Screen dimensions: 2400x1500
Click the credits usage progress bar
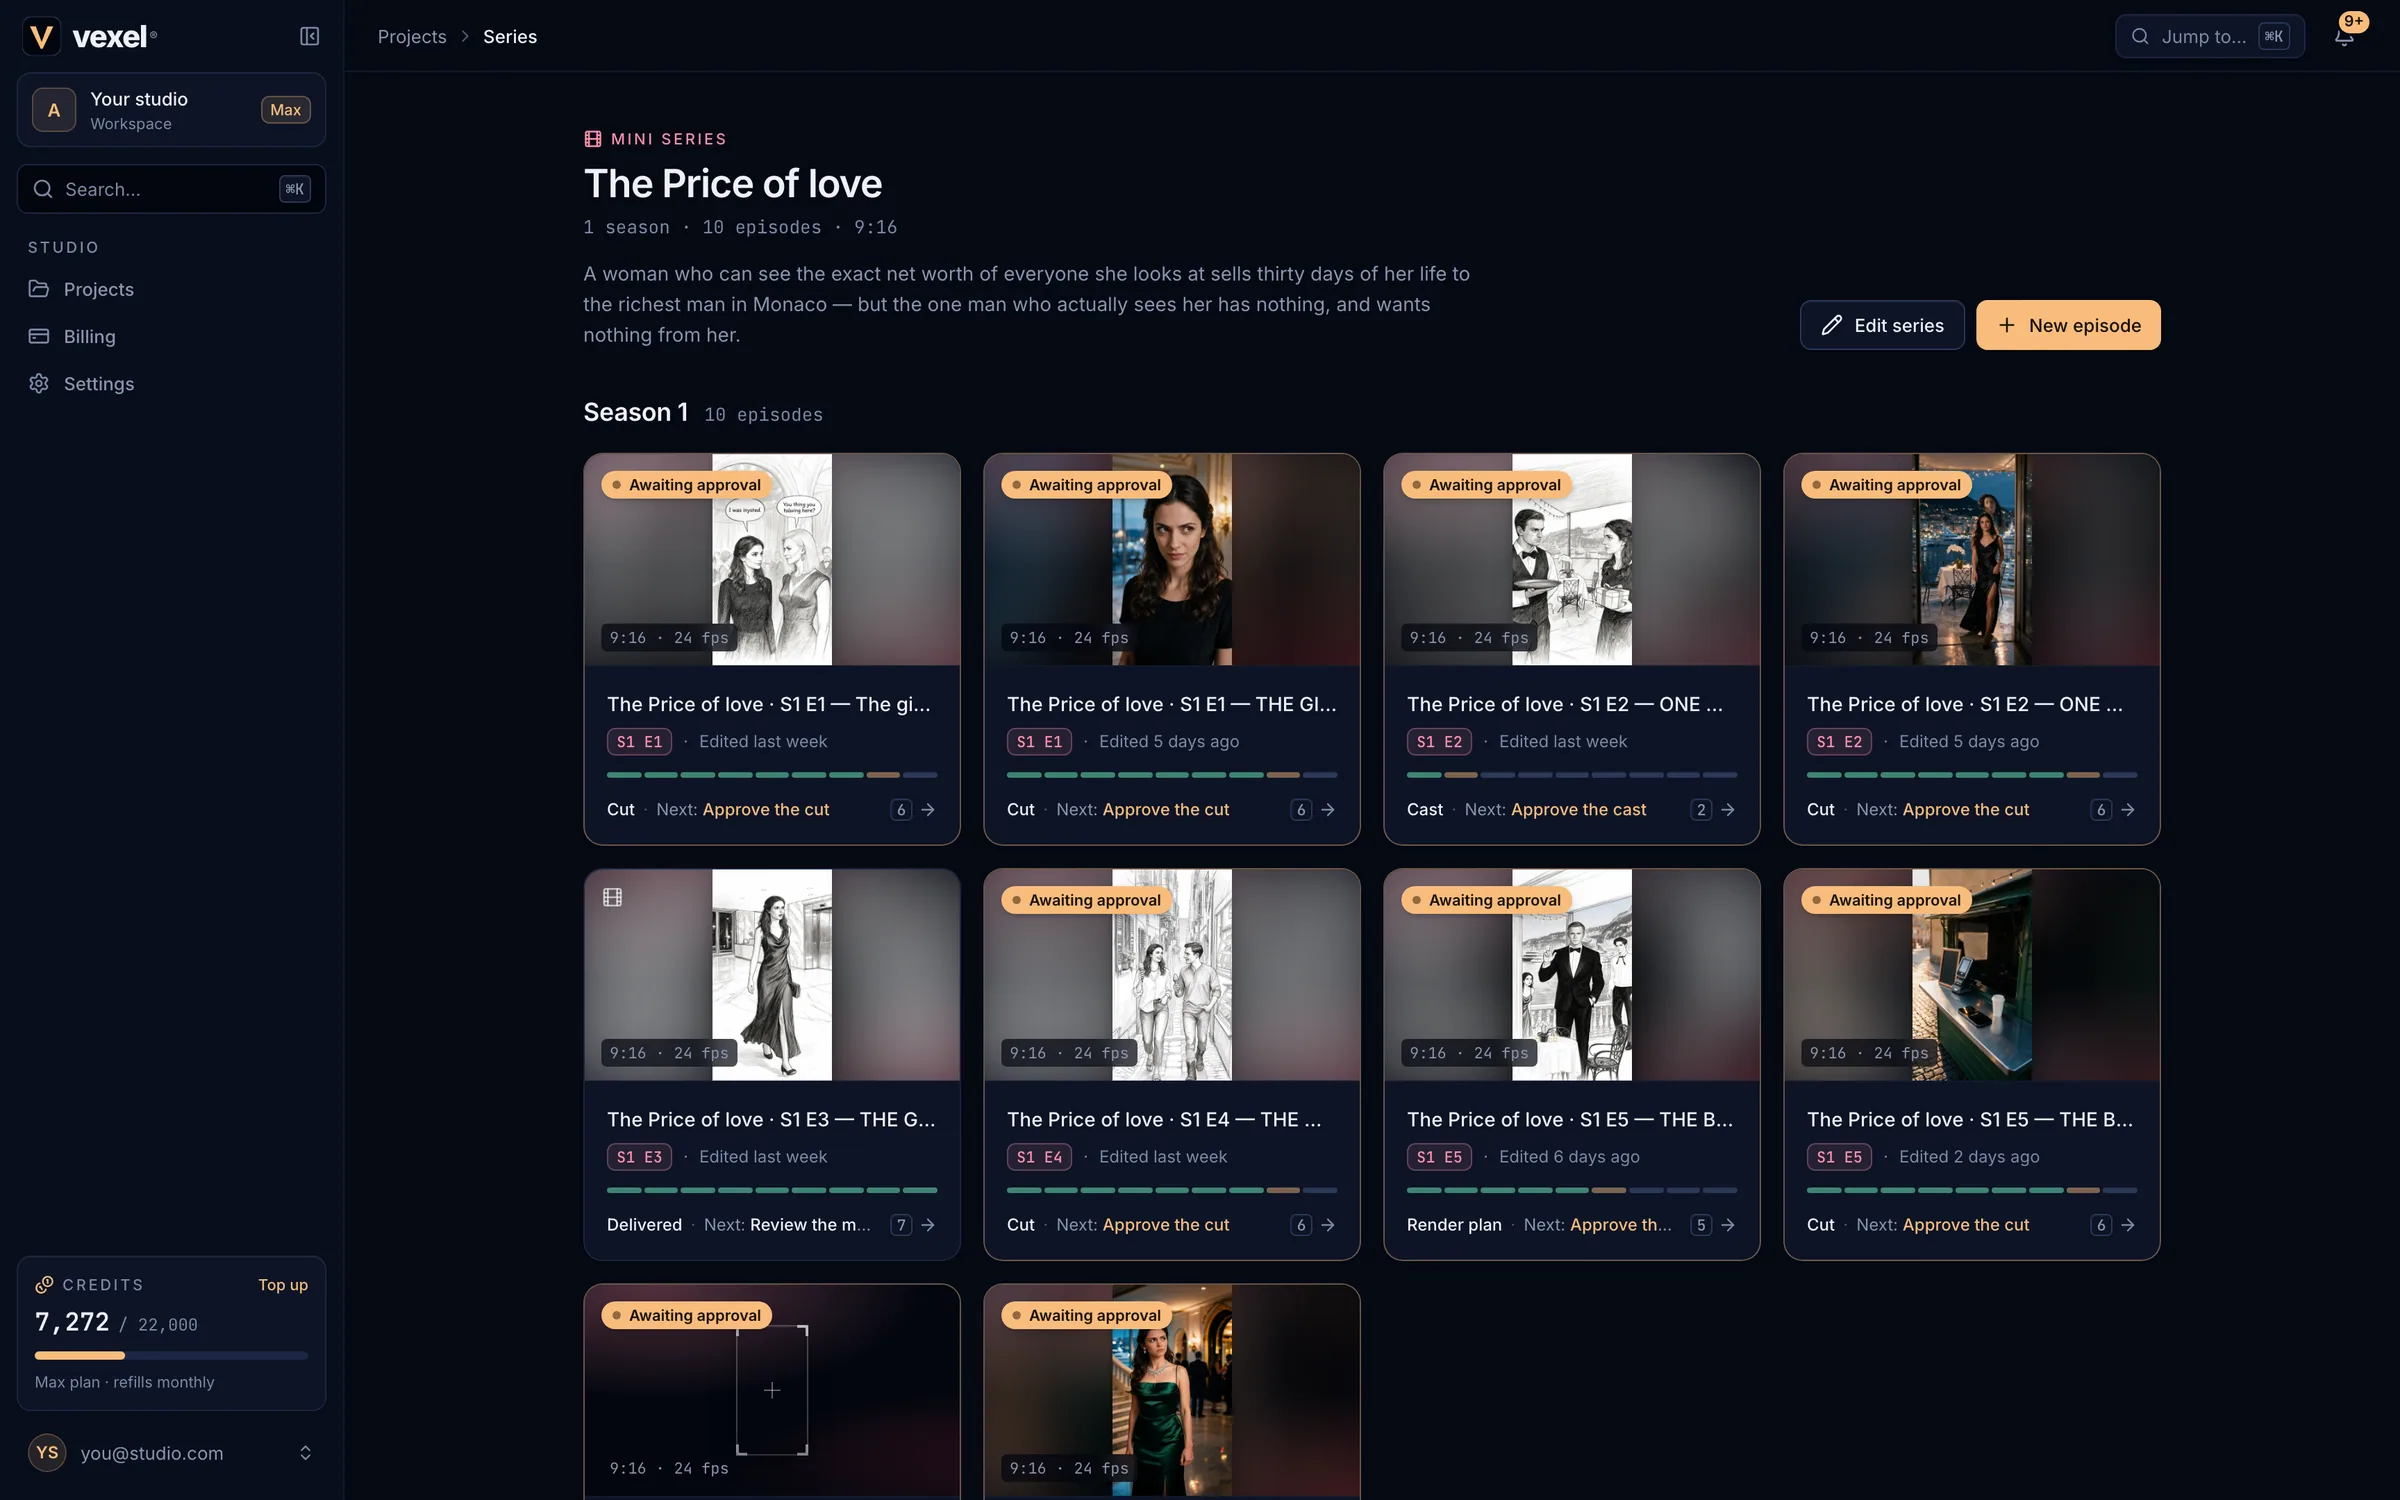(x=171, y=1355)
